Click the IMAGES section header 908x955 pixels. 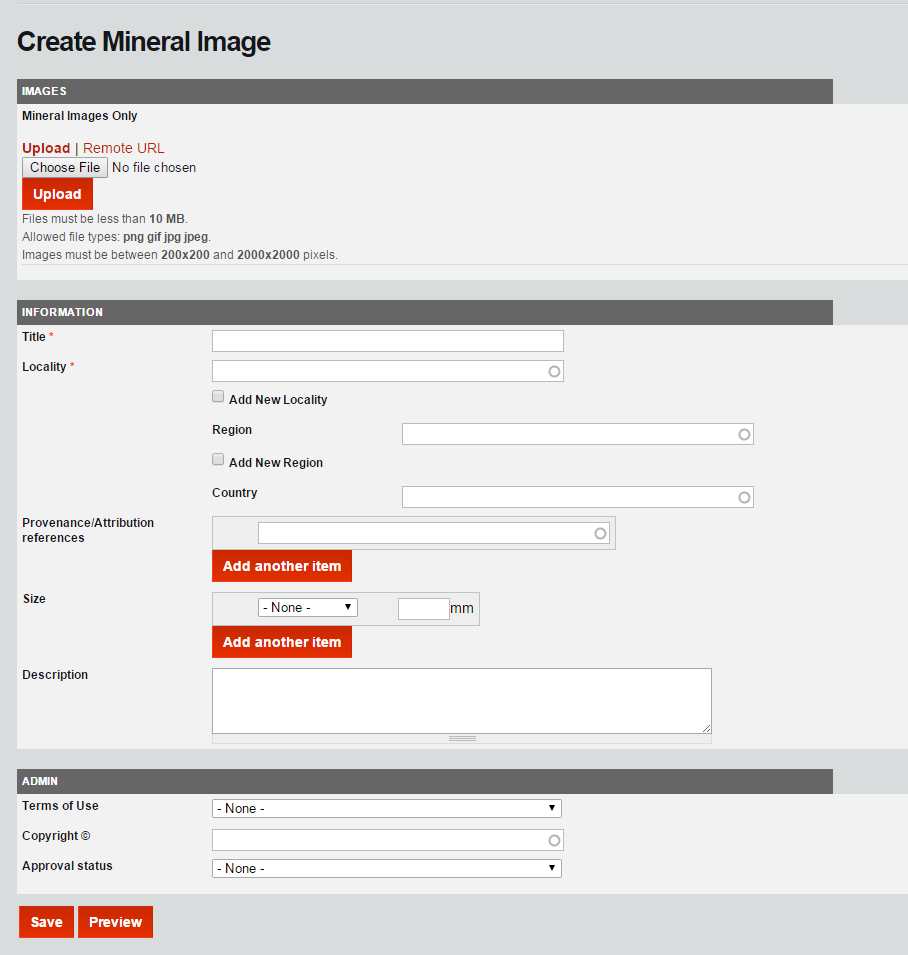pos(424,91)
